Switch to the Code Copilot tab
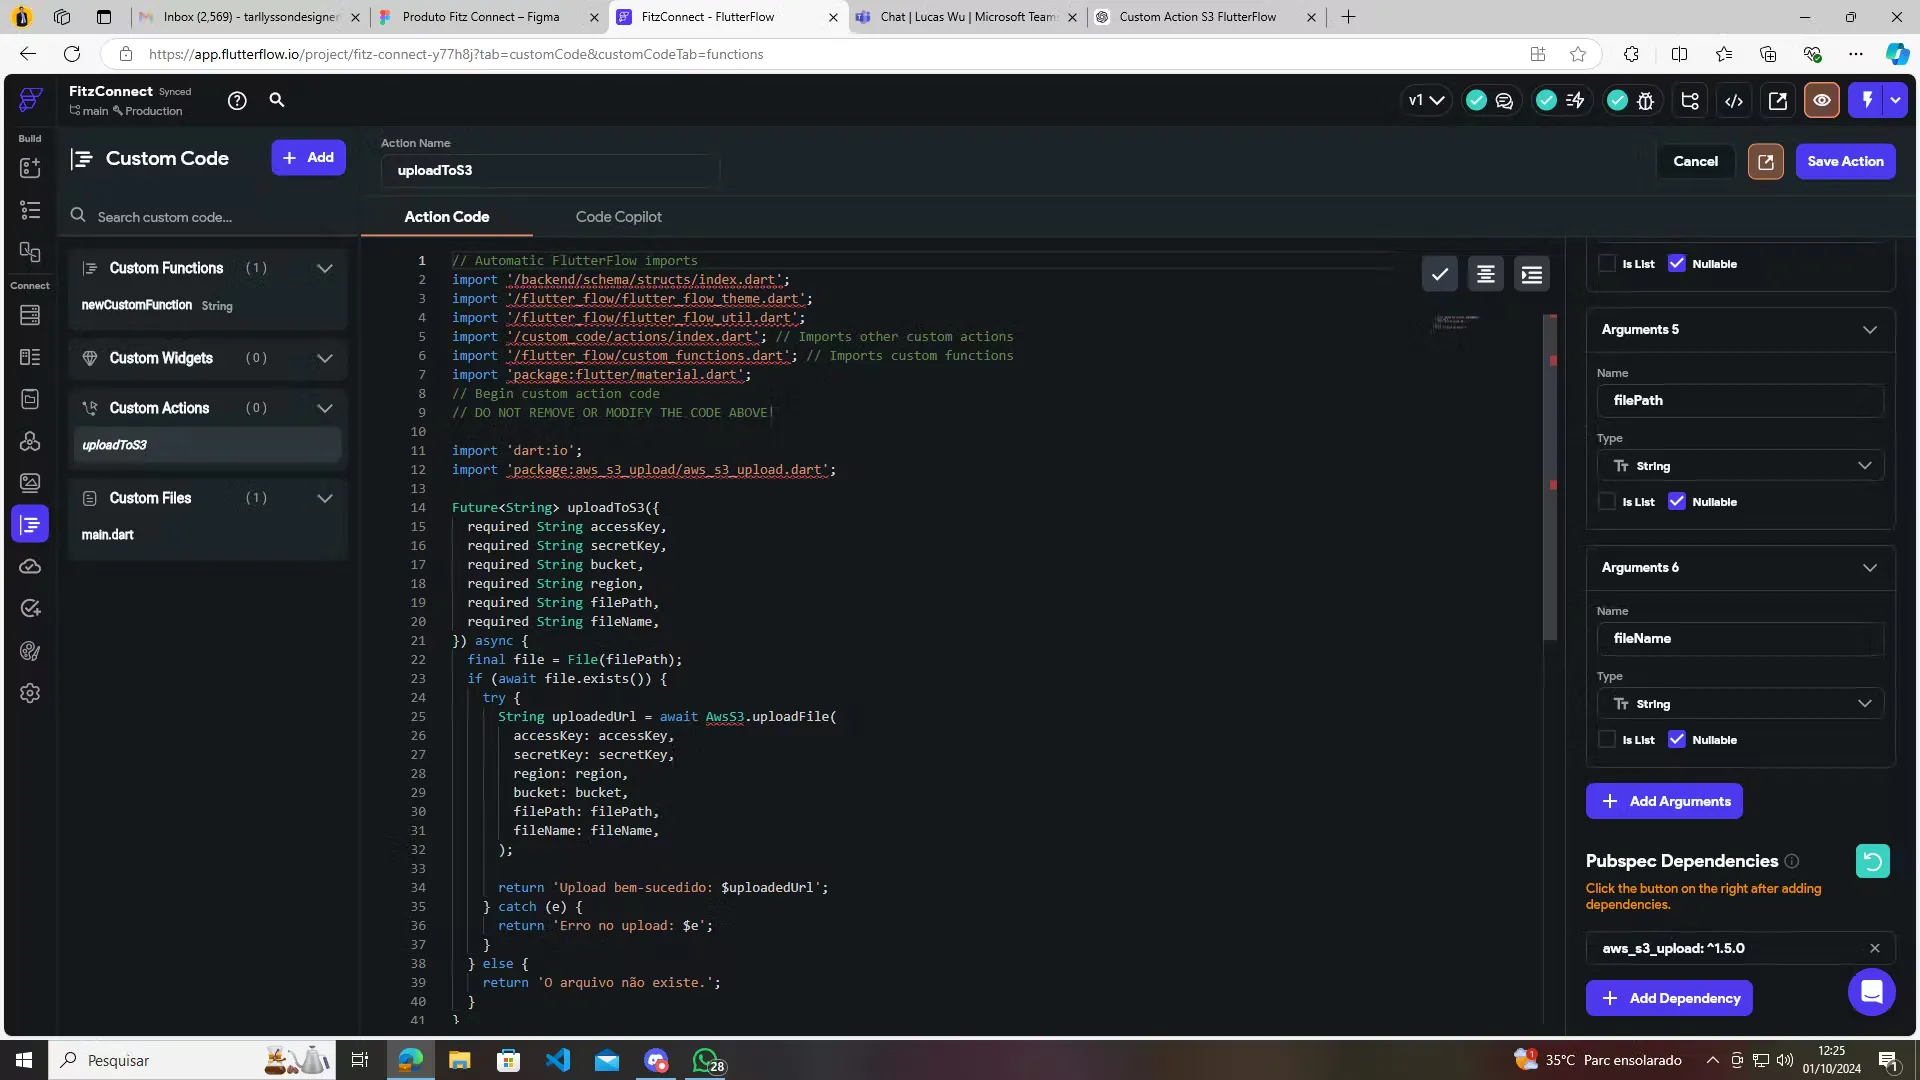This screenshot has height=1080, width=1920. [618, 217]
